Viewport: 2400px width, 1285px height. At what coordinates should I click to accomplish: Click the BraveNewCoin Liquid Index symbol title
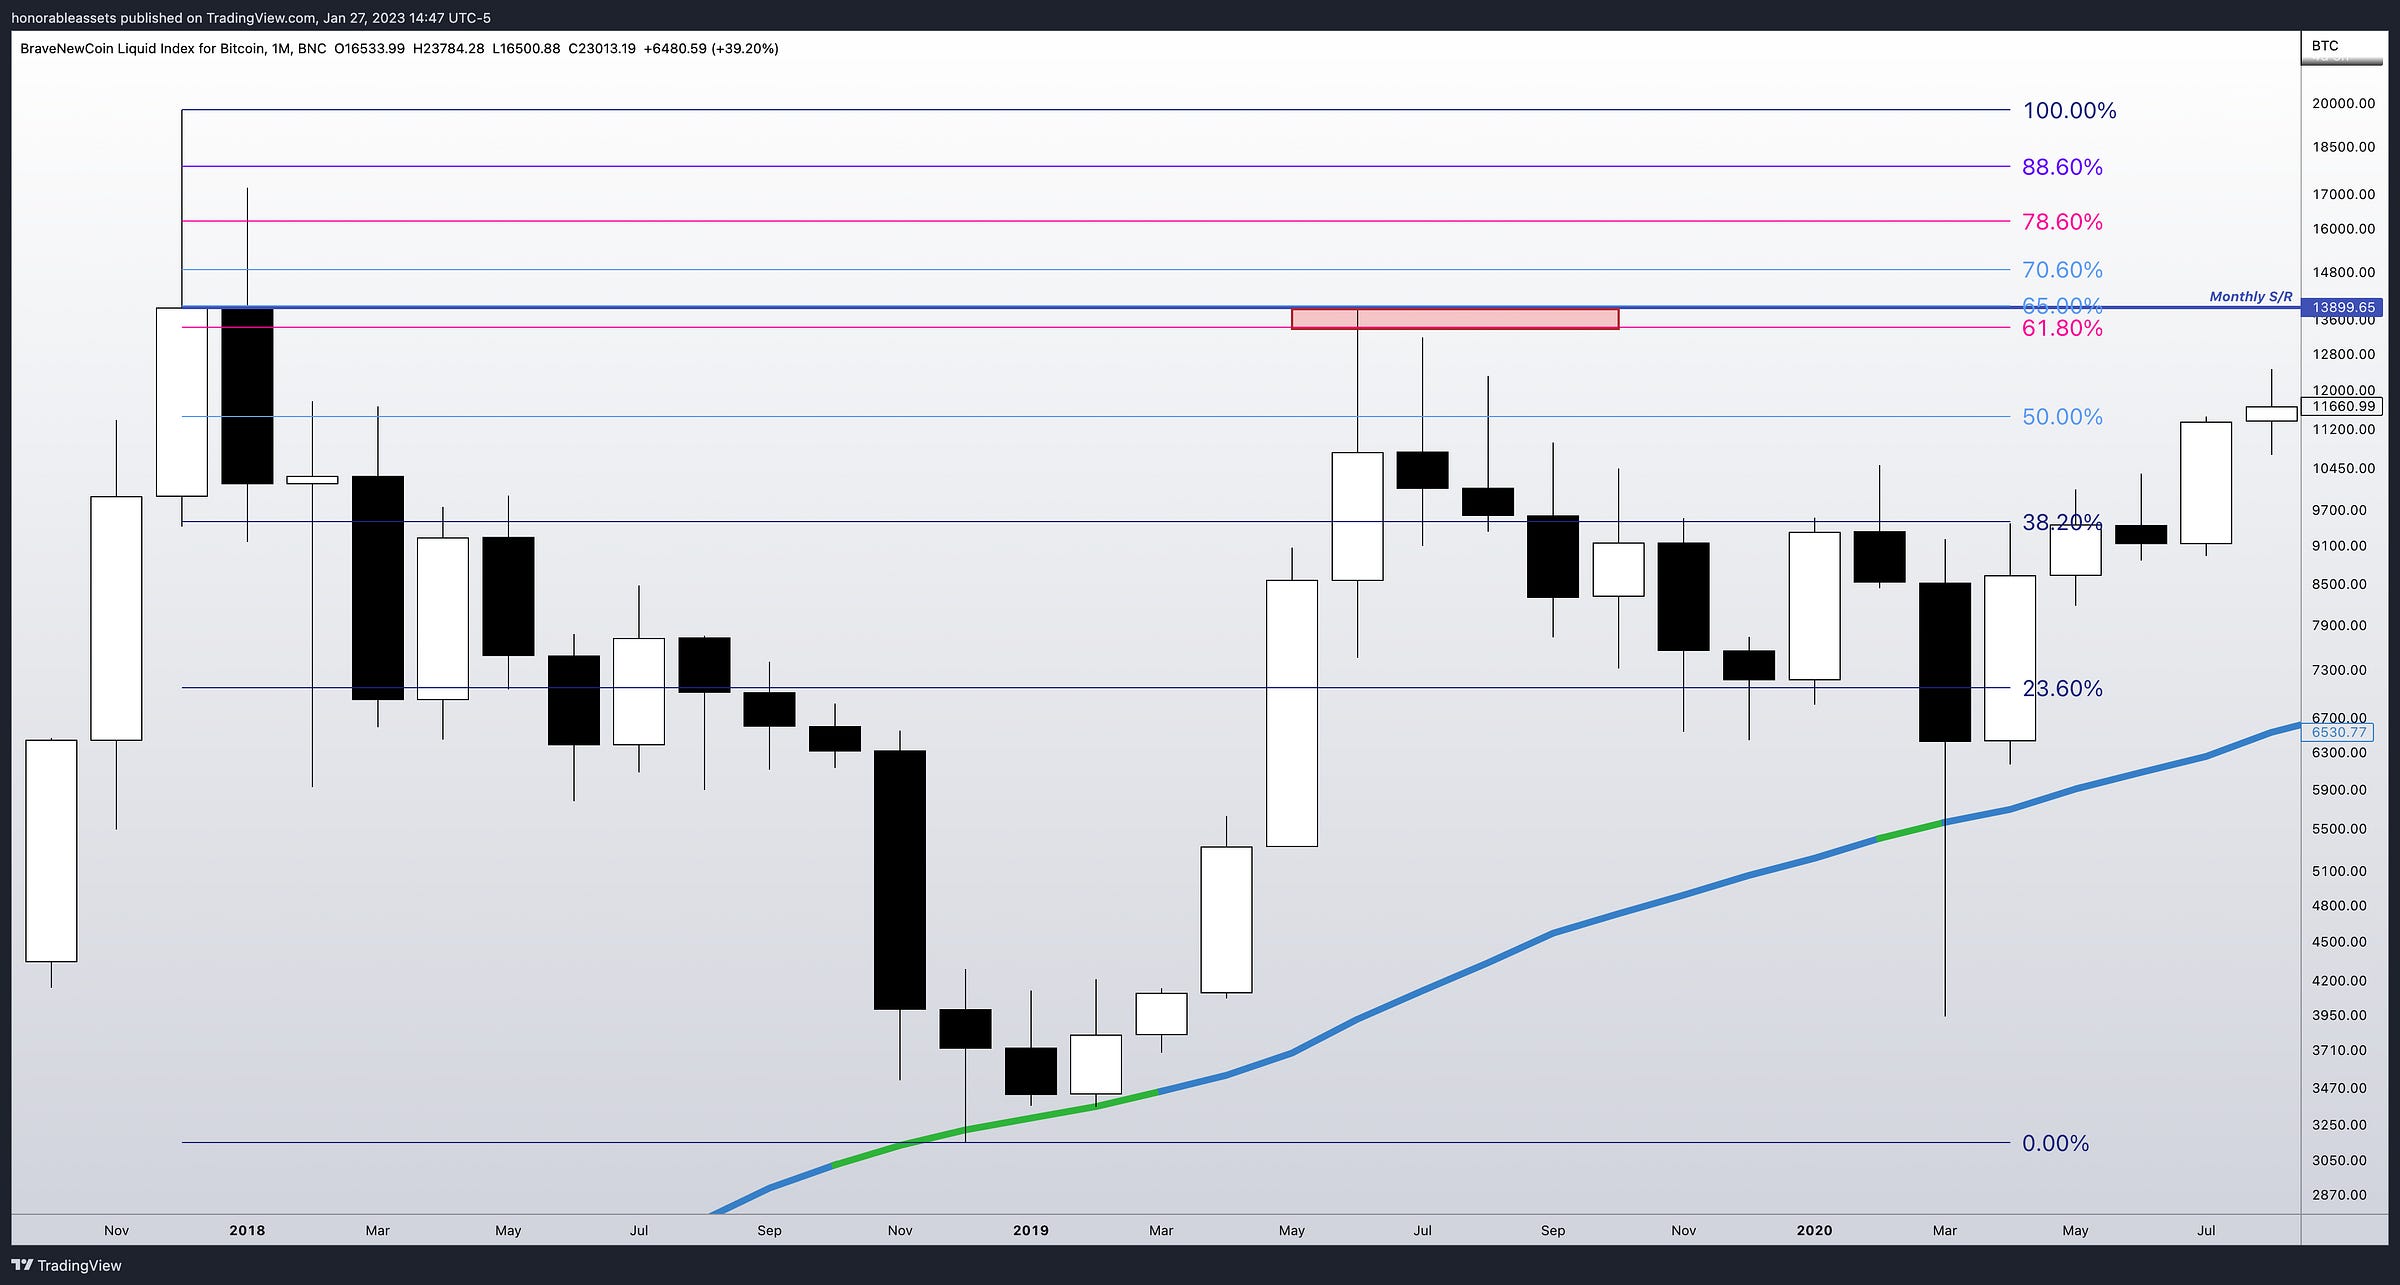coord(142,48)
